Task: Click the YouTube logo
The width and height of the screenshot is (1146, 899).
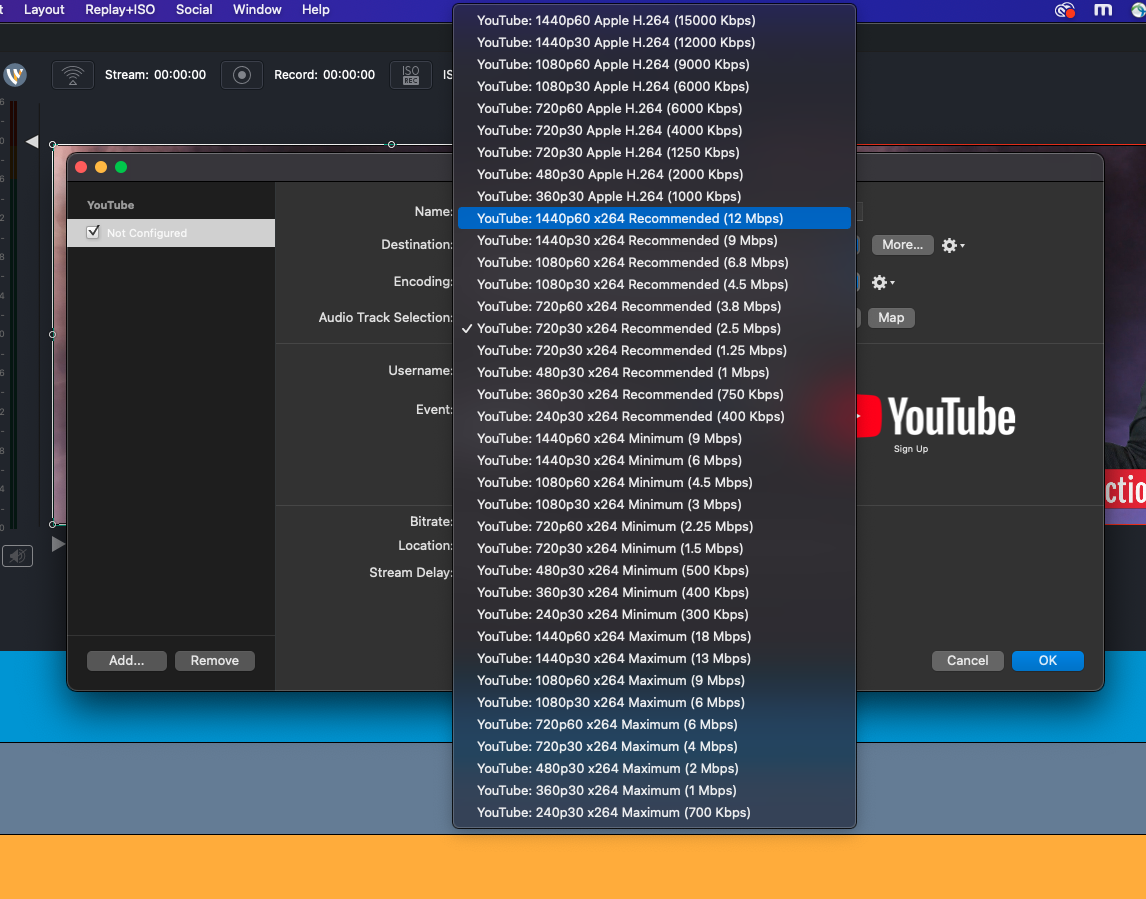Action: click(x=936, y=417)
